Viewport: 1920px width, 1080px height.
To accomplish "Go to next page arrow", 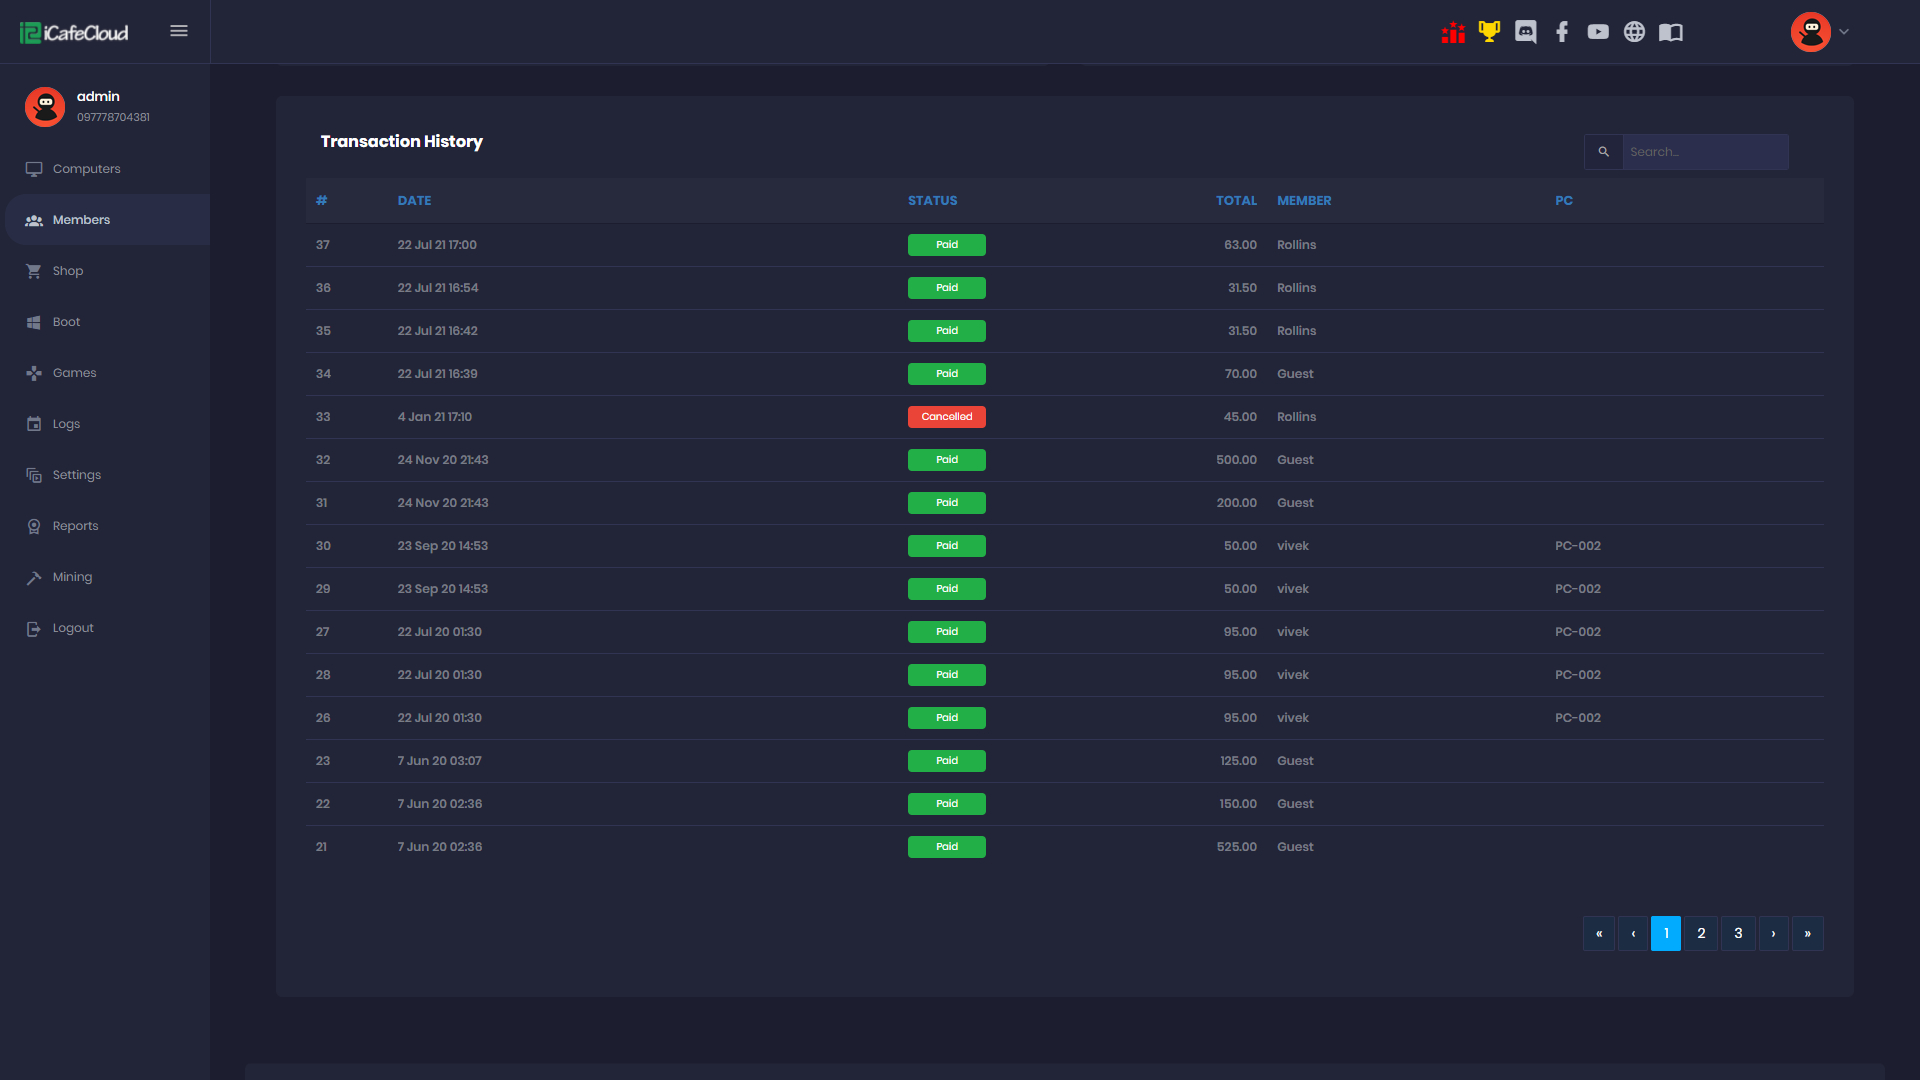I will [x=1773, y=933].
